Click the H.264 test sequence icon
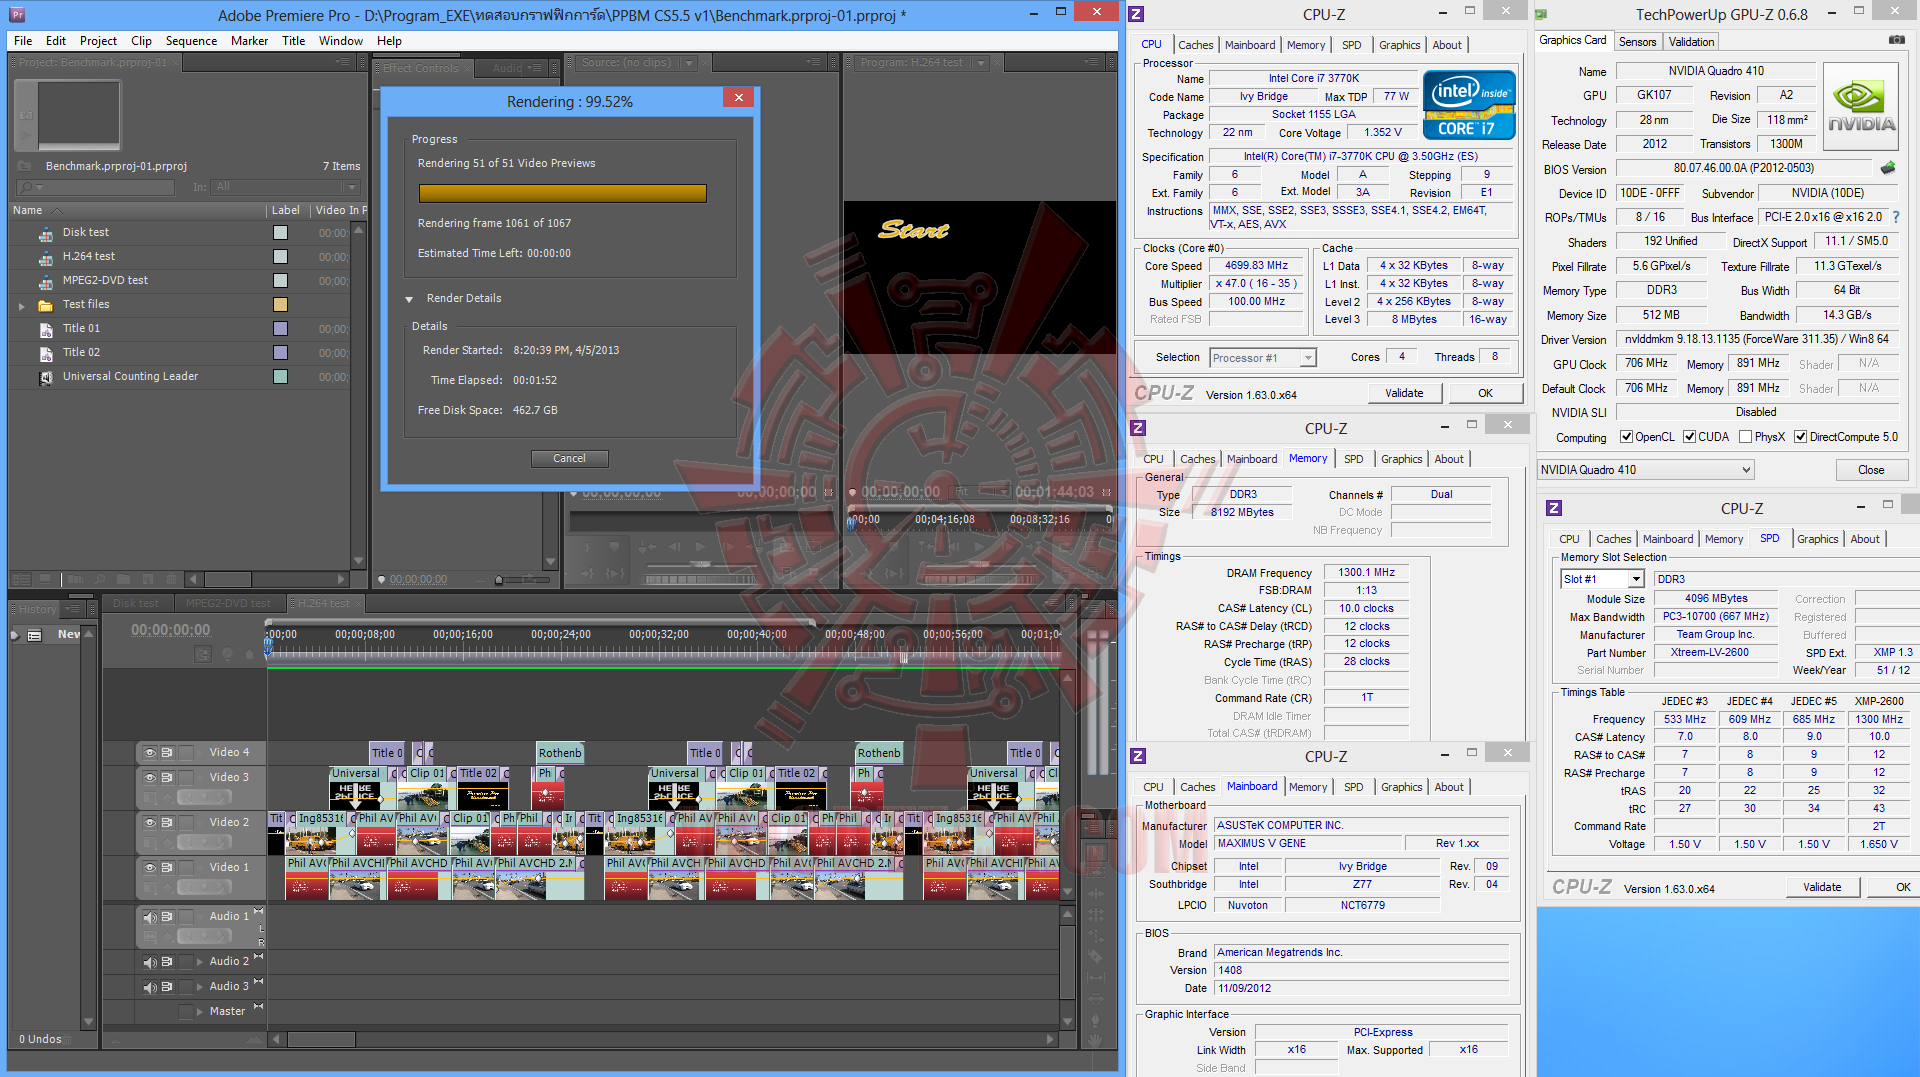Viewport: 1920px width, 1077px height. click(46, 257)
